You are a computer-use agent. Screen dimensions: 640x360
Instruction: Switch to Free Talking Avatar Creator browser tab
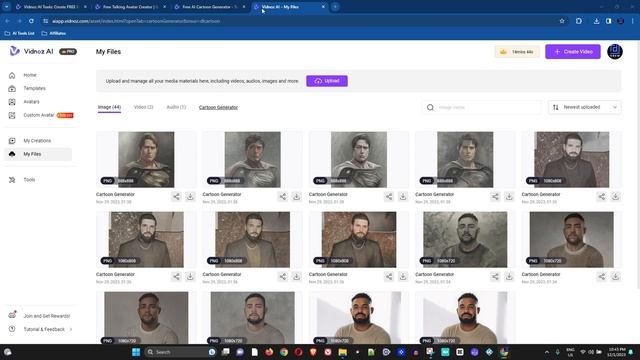[130, 7]
